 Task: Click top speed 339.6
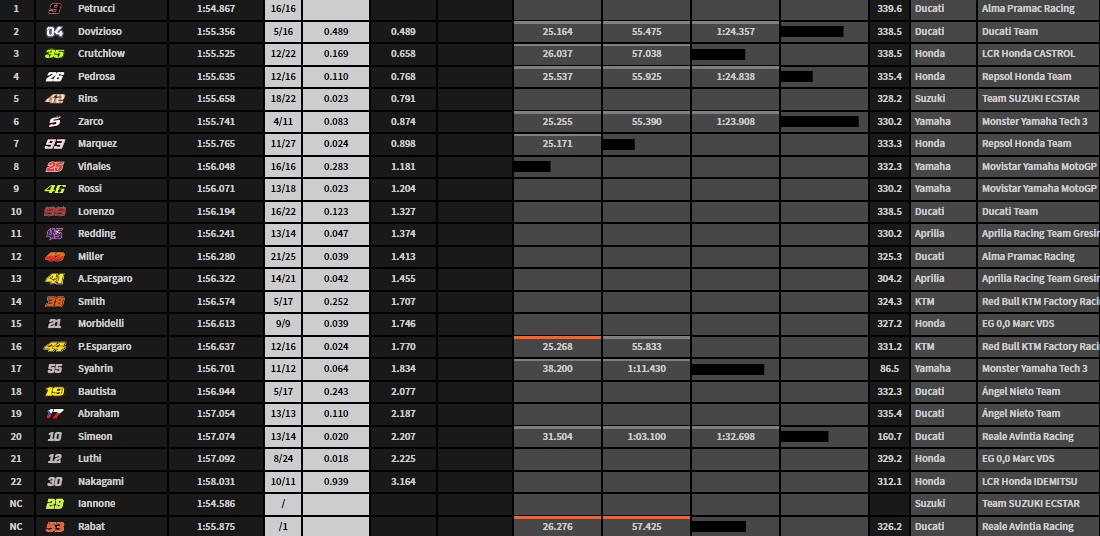coord(890,8)
